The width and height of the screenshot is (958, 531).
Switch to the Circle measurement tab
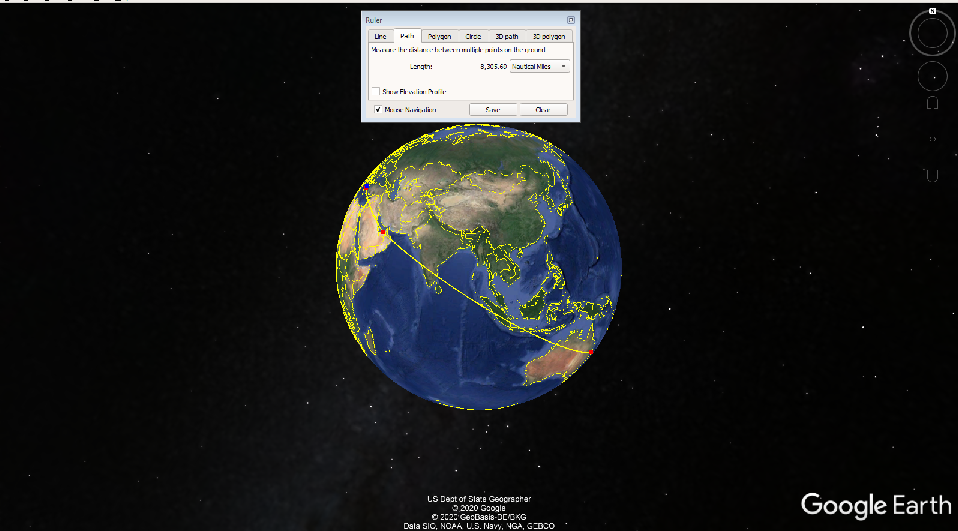coord(473,36)
